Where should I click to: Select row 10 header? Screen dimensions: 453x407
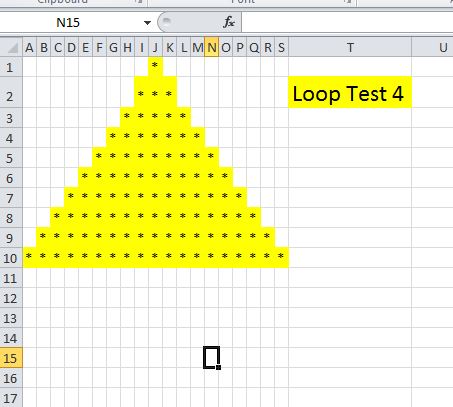(11, 258)
